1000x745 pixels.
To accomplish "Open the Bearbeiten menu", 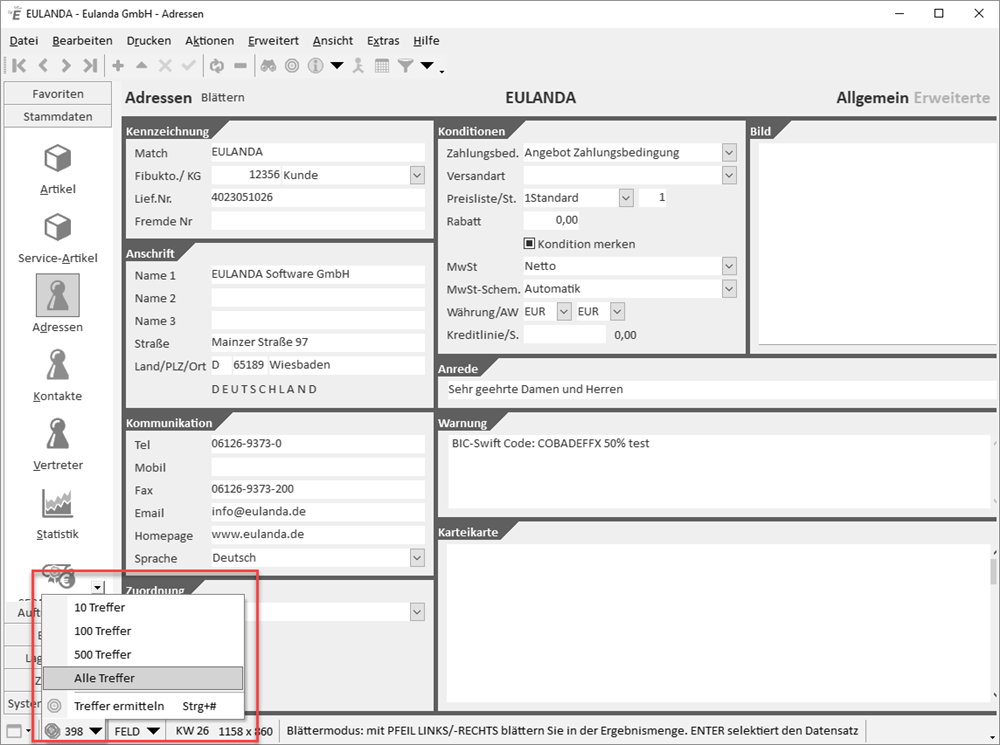I will point(82,40).
